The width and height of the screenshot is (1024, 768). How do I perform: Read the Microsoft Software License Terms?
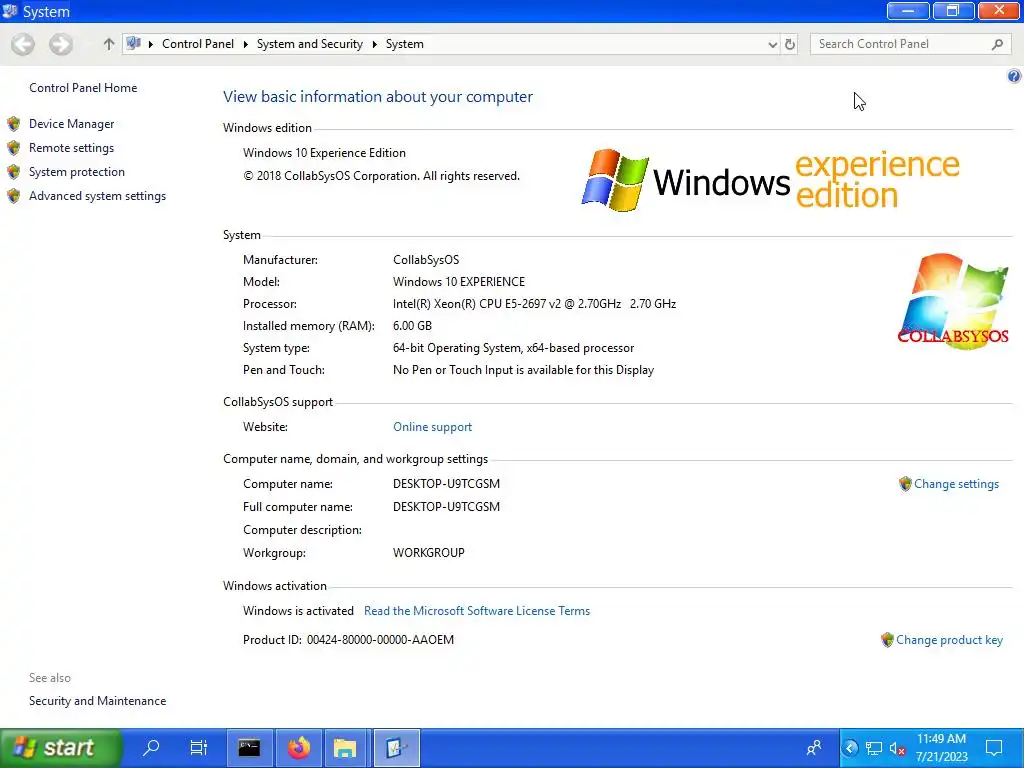pos(477,611)
